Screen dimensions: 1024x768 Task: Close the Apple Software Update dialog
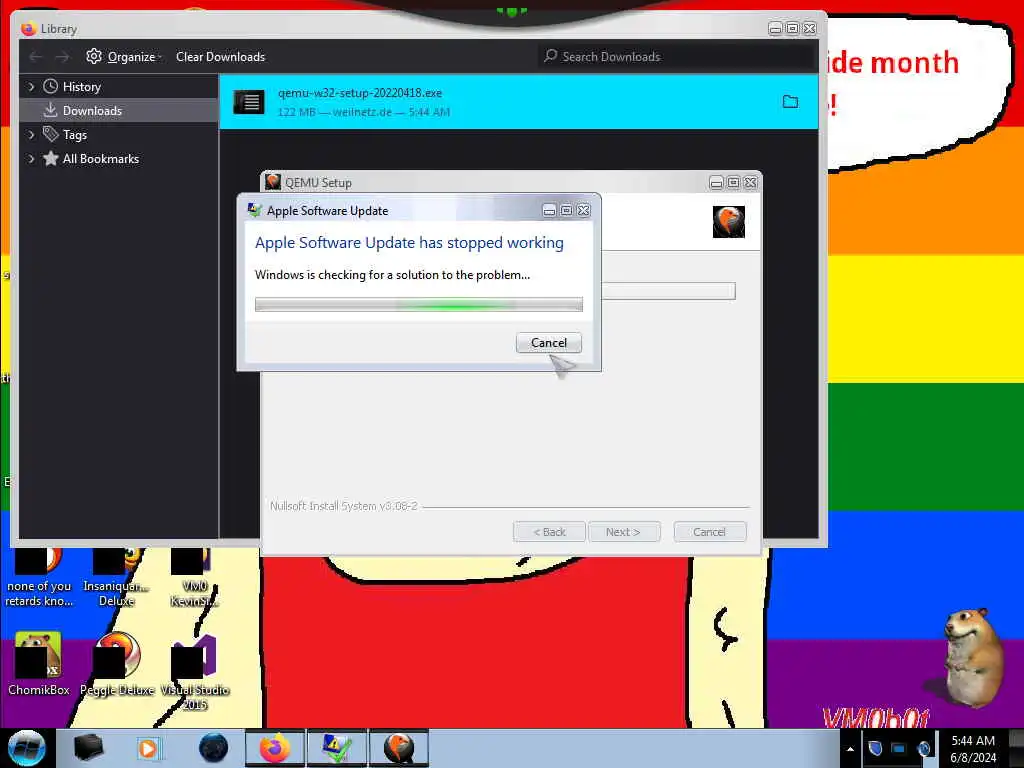pos(583,210)
